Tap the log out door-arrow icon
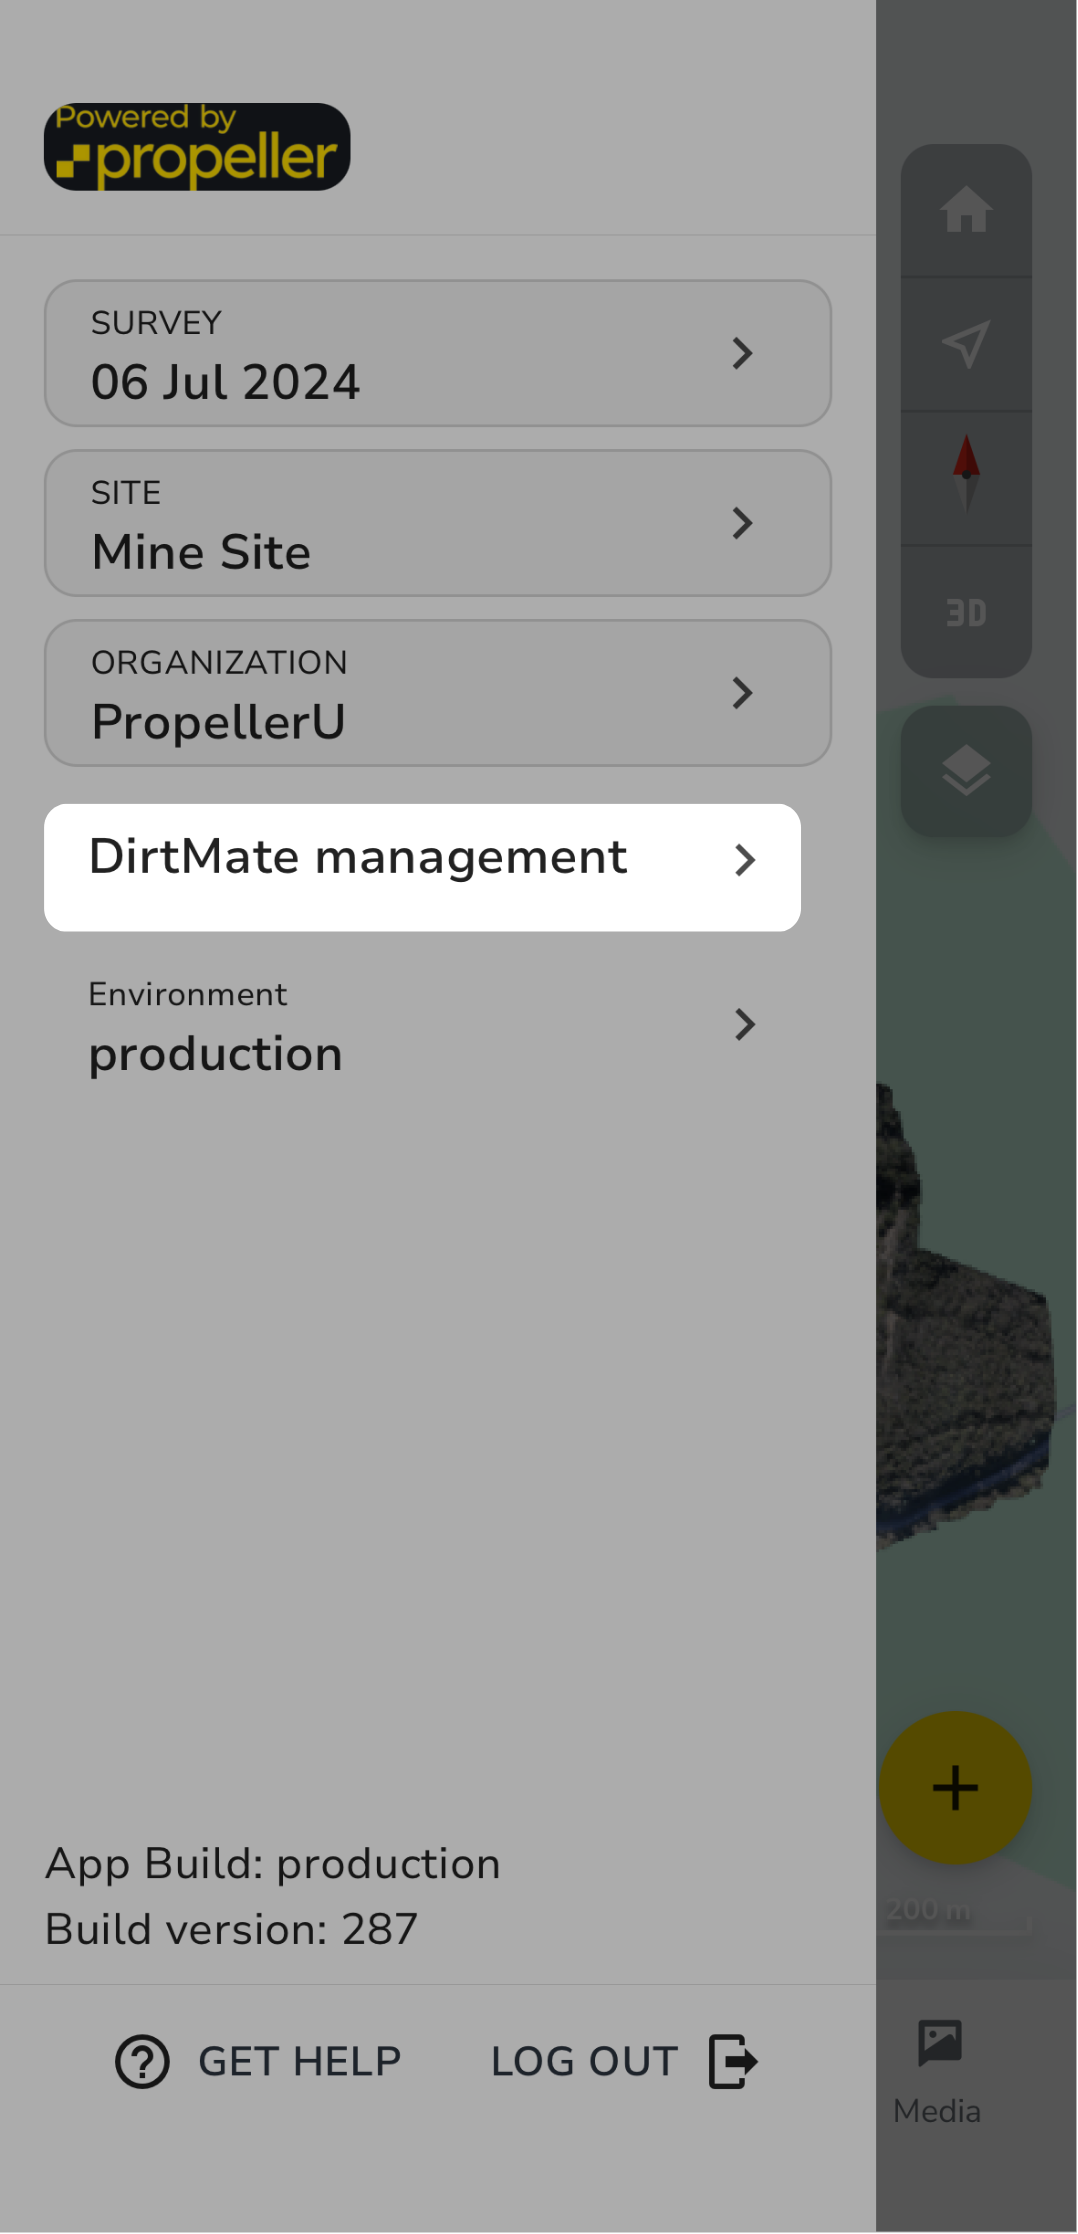1078x2234 pixels. tap(733, 2062)
